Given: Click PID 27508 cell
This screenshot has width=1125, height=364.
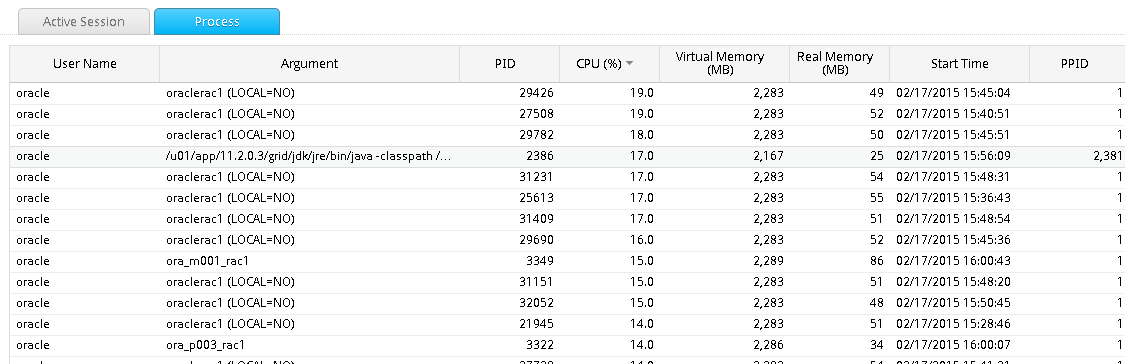Looking at the screenshot, I should tap(509, 113).
